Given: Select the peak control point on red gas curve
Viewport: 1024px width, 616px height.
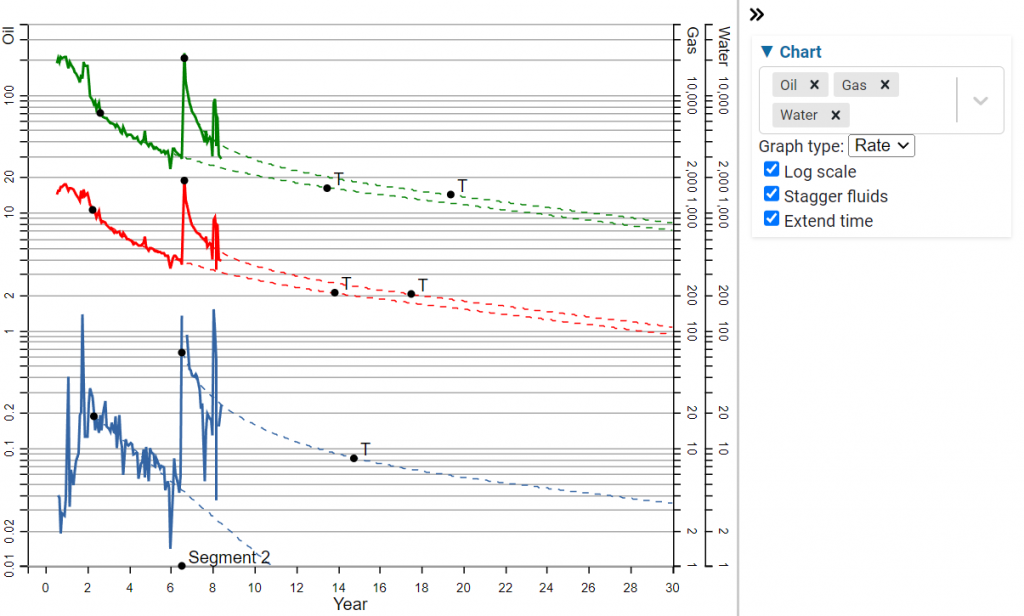Looking at the screenshot, I should pyautogui.click(x=184, y=181).
